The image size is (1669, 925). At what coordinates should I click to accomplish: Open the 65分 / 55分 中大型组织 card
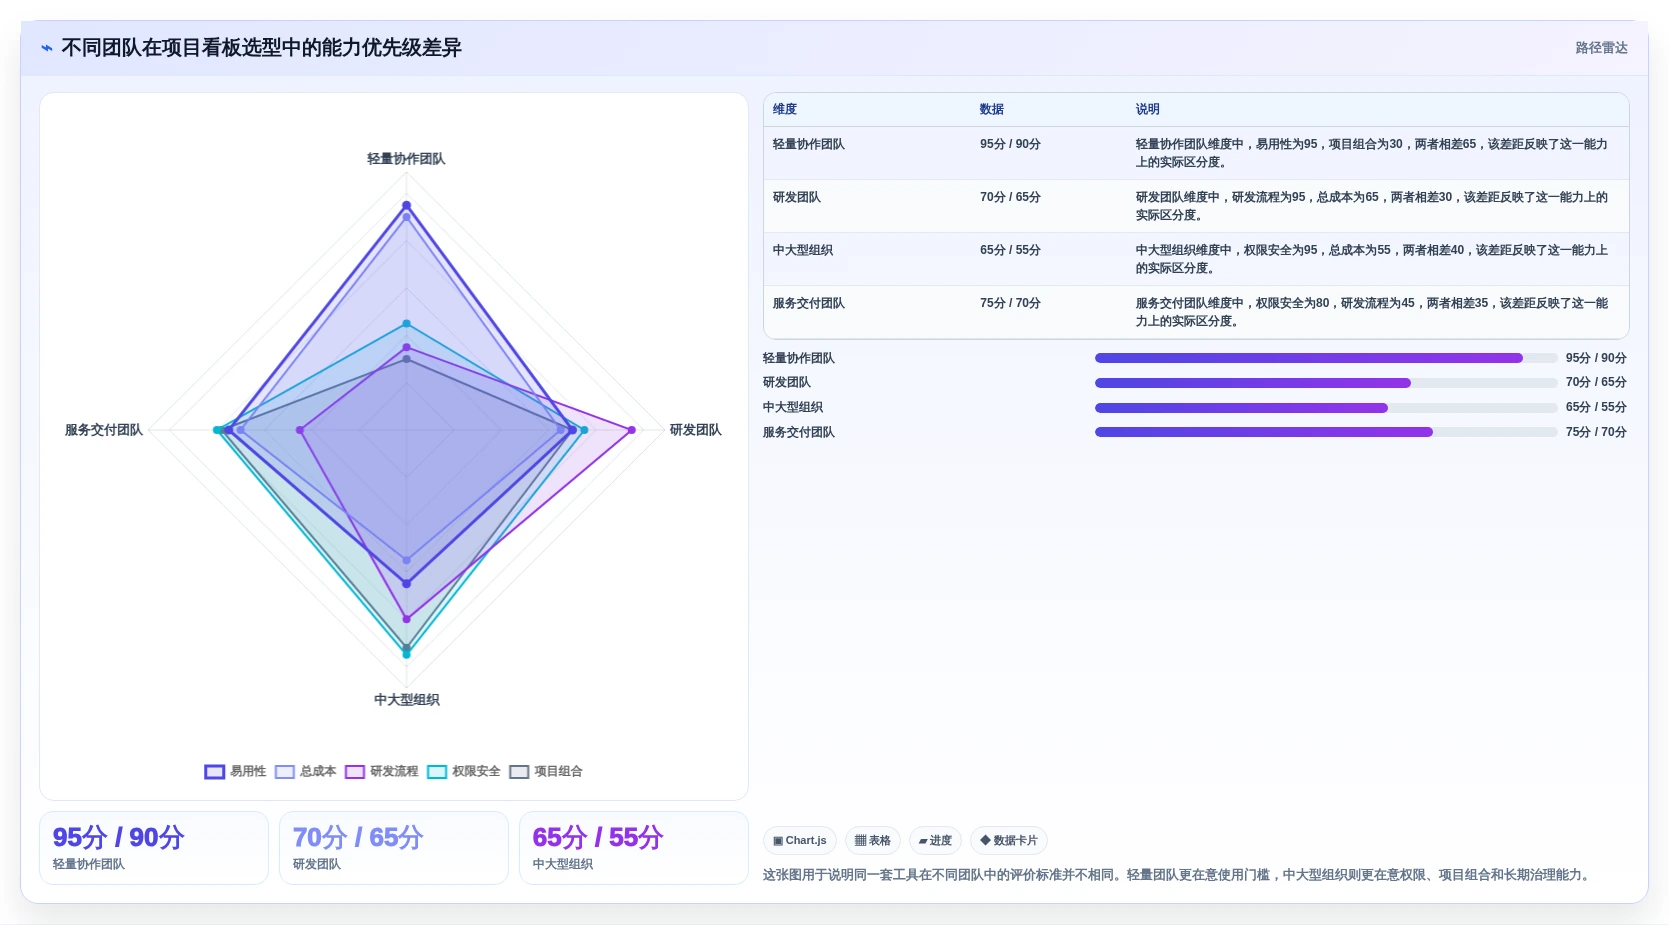(x=634, y=848)
